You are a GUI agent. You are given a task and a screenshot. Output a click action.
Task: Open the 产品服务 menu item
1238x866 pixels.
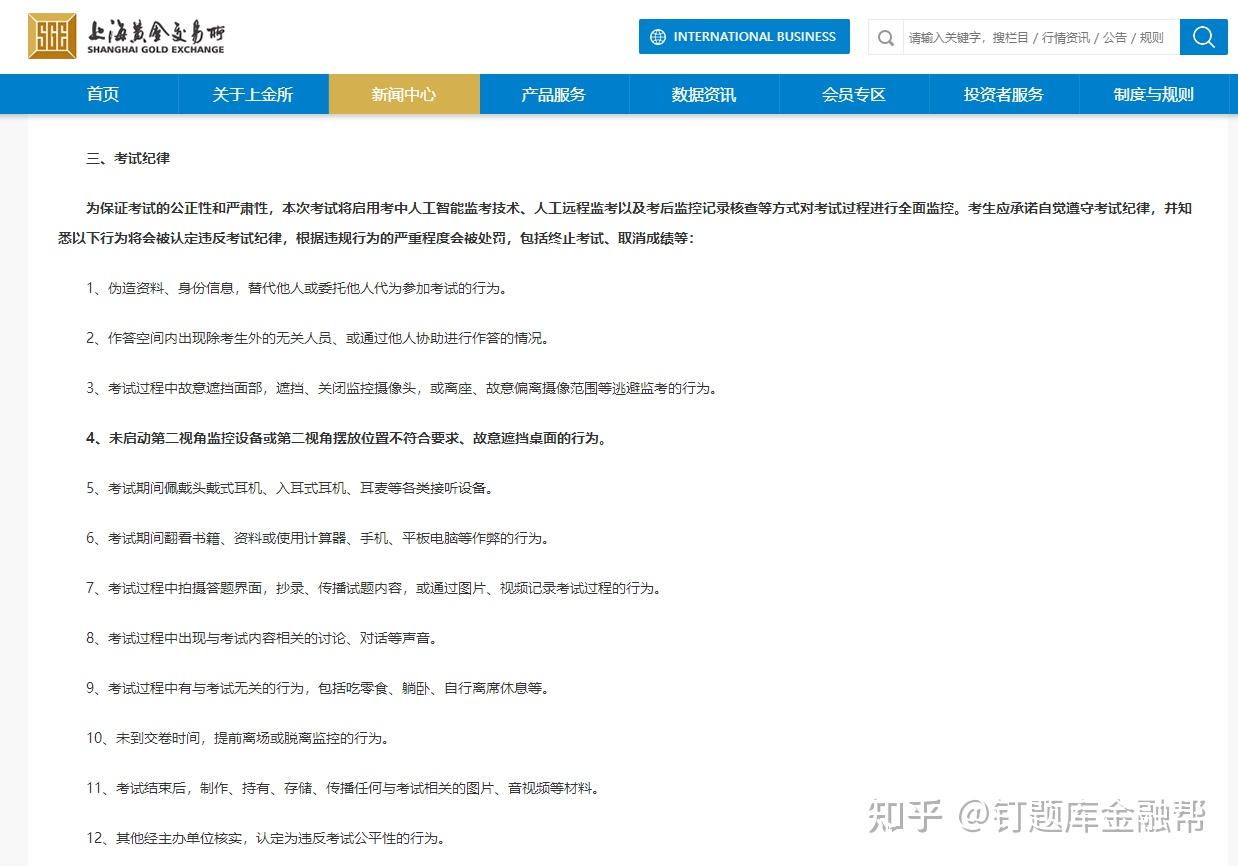(x=554, y=93)
